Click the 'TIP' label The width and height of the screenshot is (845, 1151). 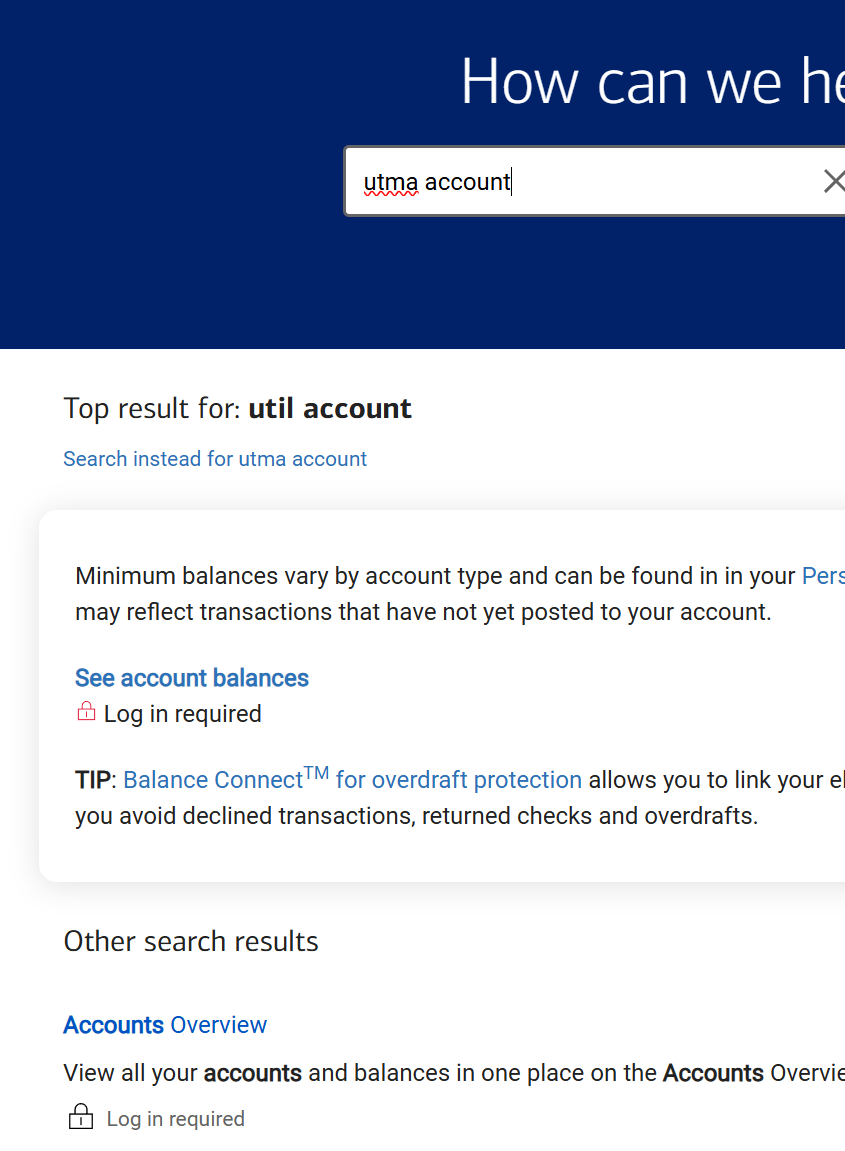click(x=93, y=780)
